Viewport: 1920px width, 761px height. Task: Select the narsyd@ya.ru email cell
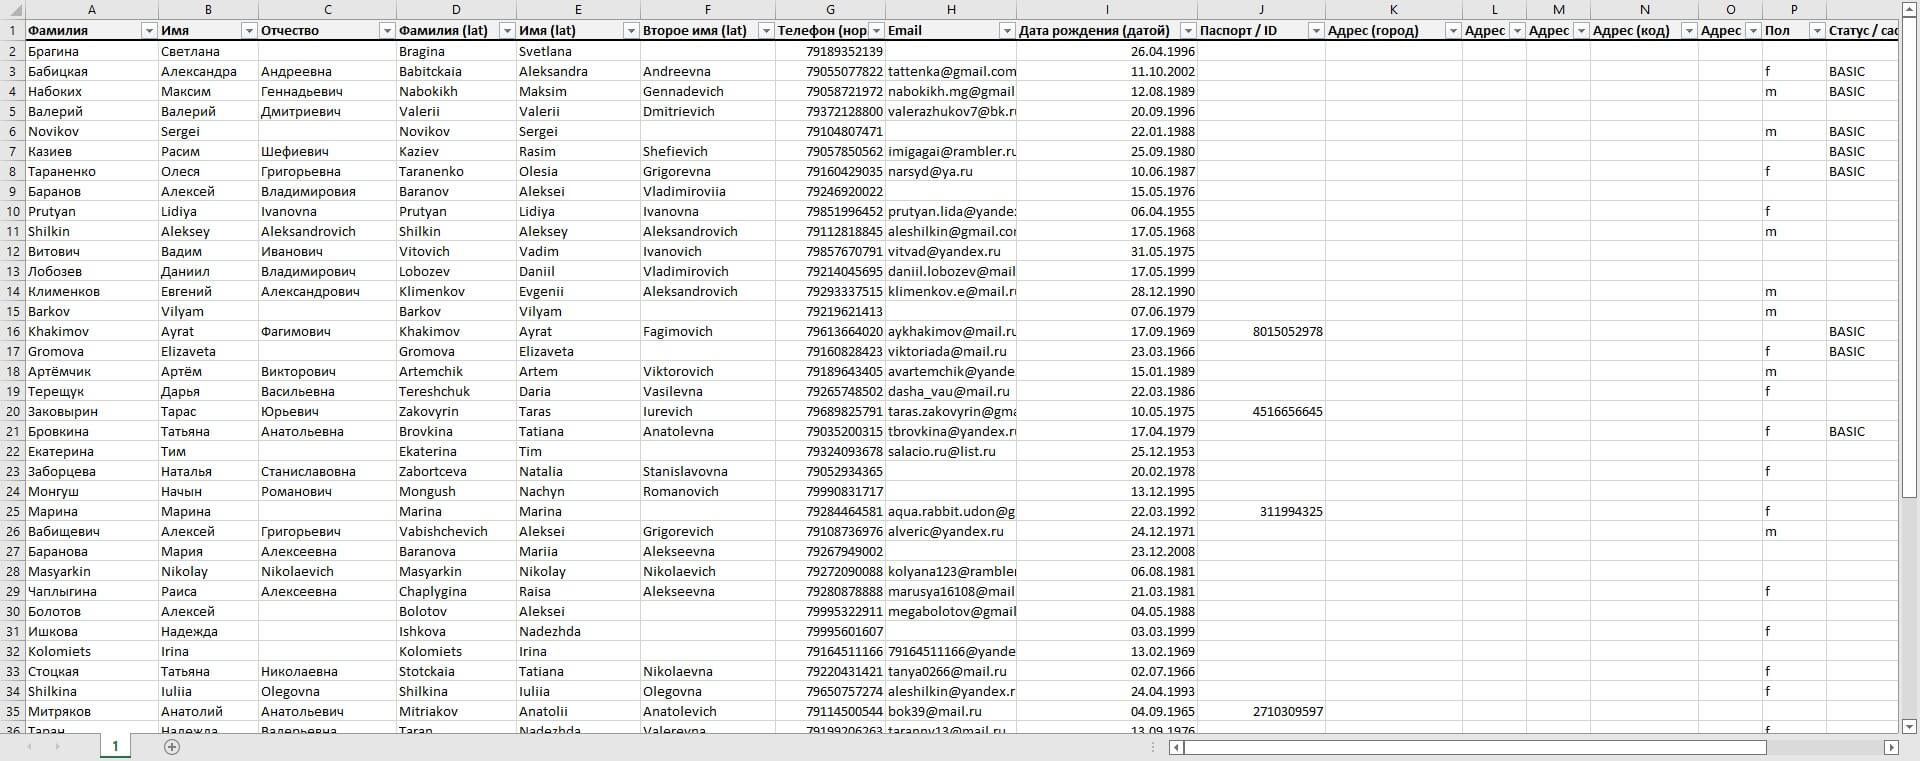point(951,171)
